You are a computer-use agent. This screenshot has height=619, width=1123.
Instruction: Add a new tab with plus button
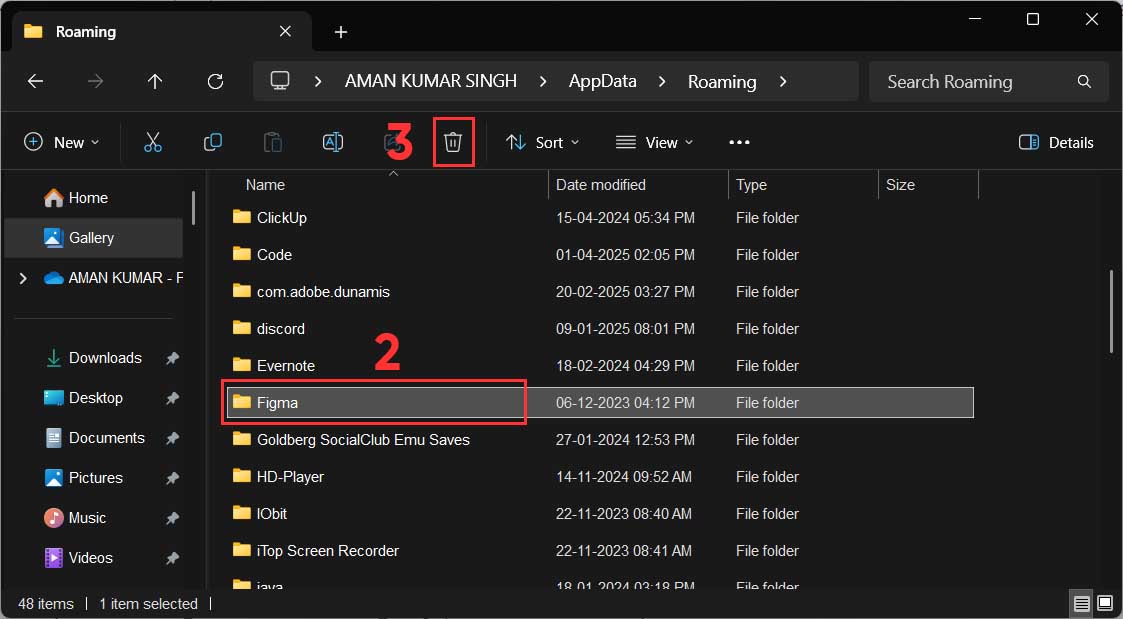(341, 32)
